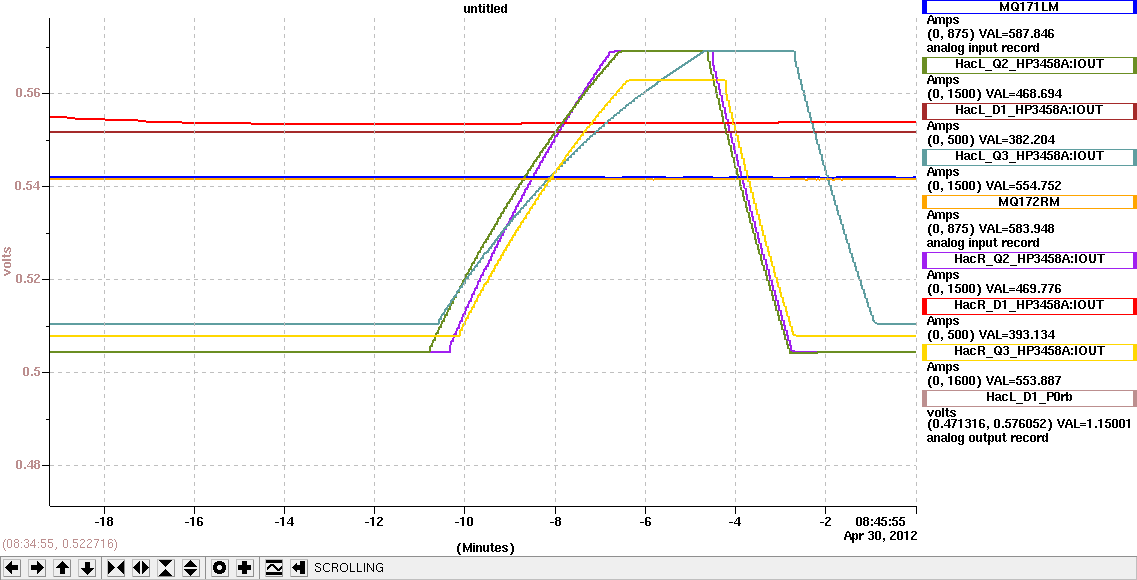Click the value VAL=554.752

(1022, 186)
